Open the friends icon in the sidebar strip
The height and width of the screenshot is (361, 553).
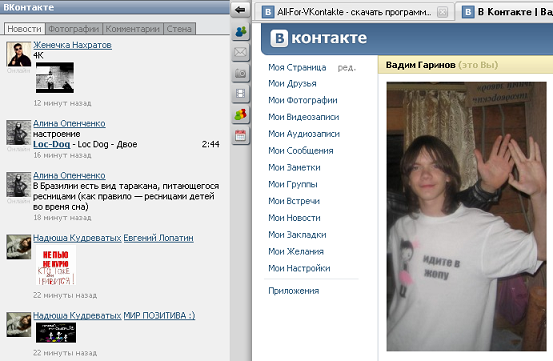[240, 32]
